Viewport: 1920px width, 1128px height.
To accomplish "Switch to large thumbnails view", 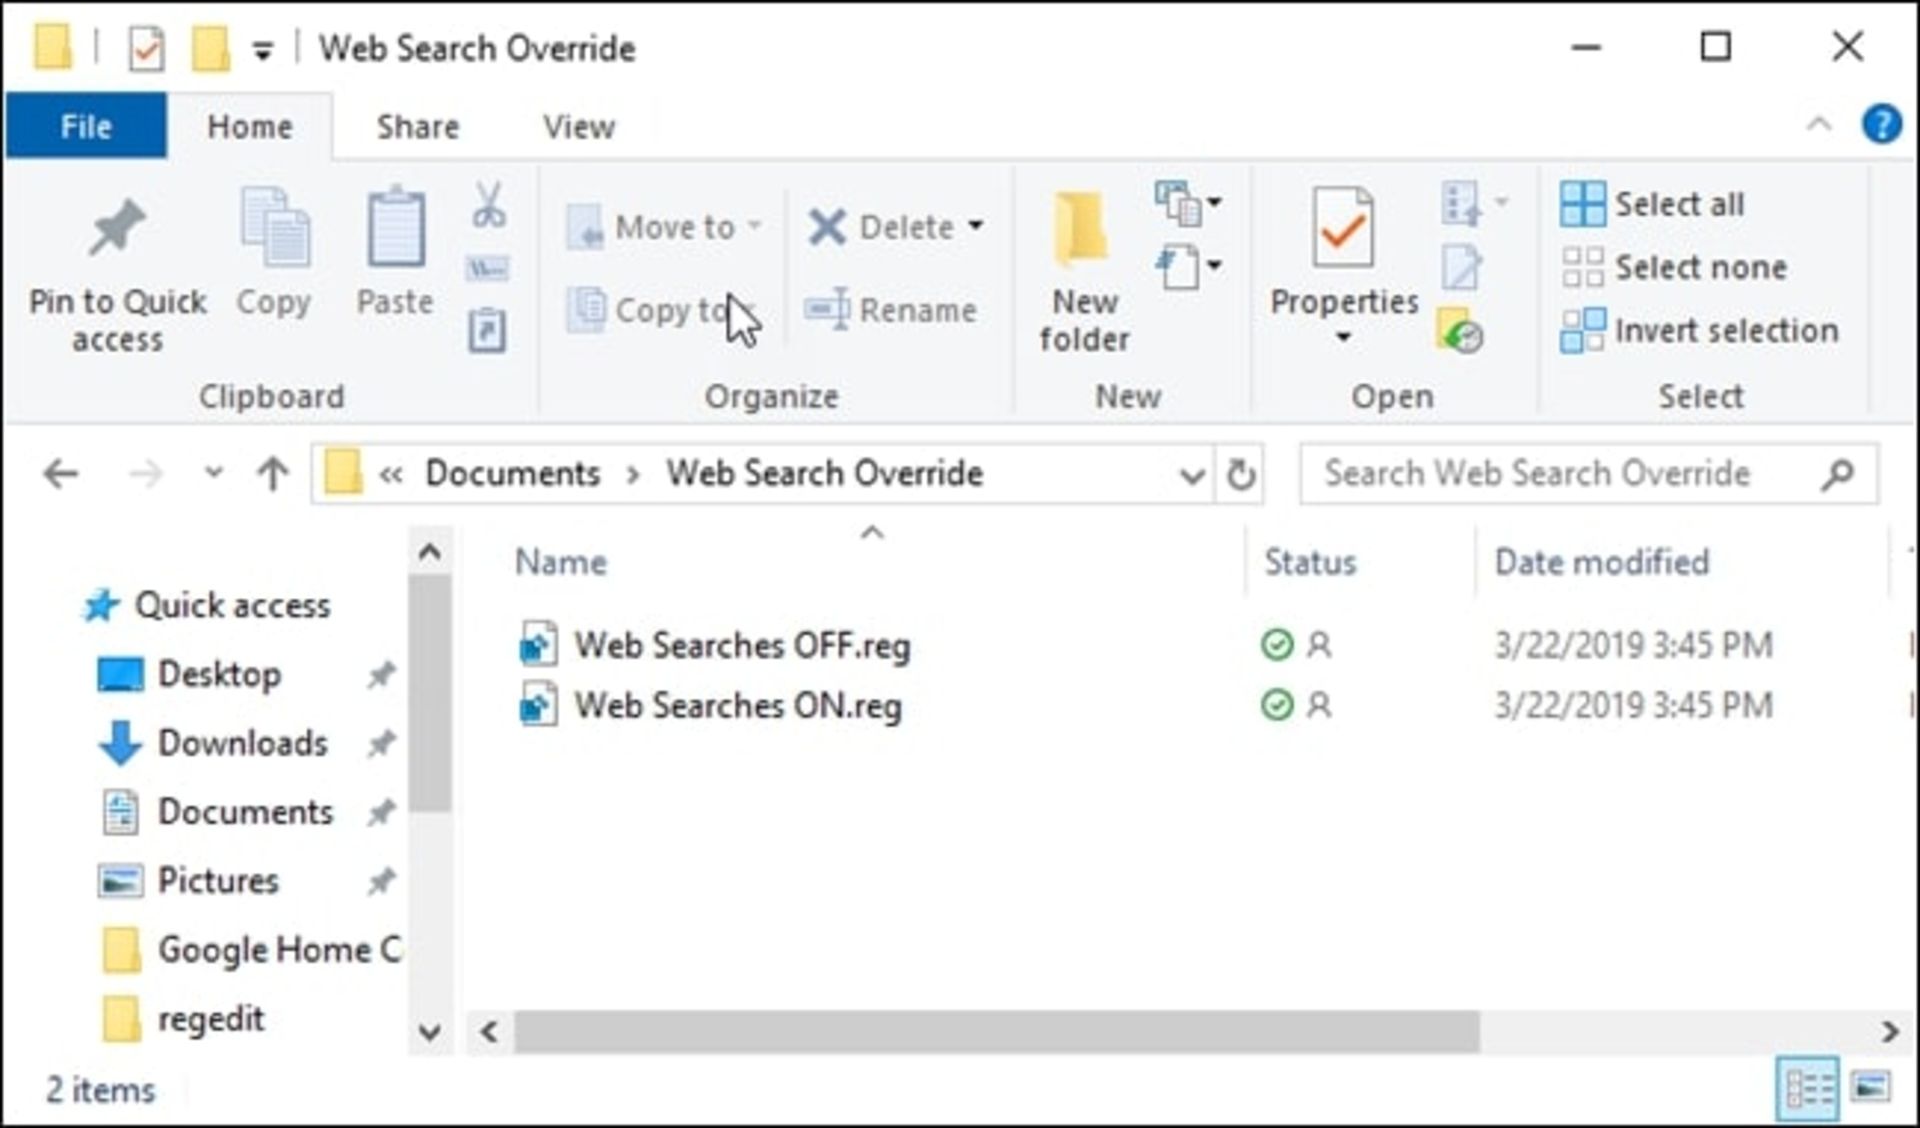I will 1870,1086.
